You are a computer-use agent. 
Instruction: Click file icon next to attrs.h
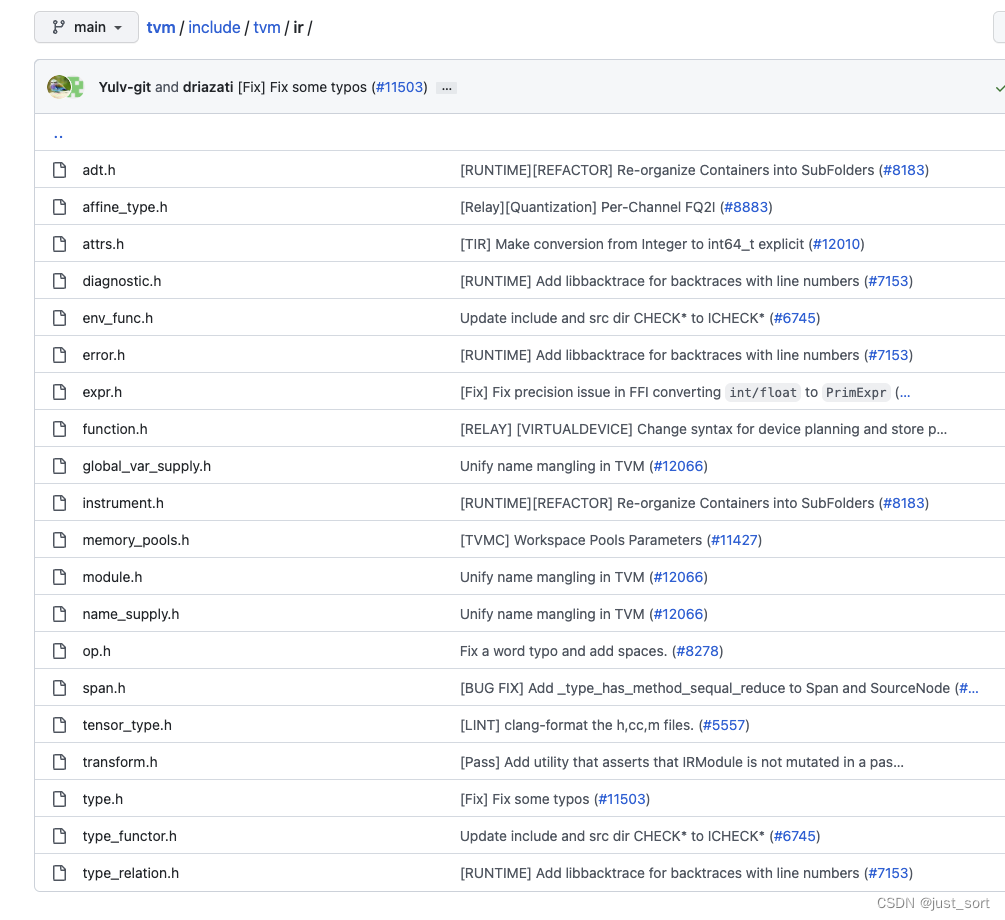point(60,244)
